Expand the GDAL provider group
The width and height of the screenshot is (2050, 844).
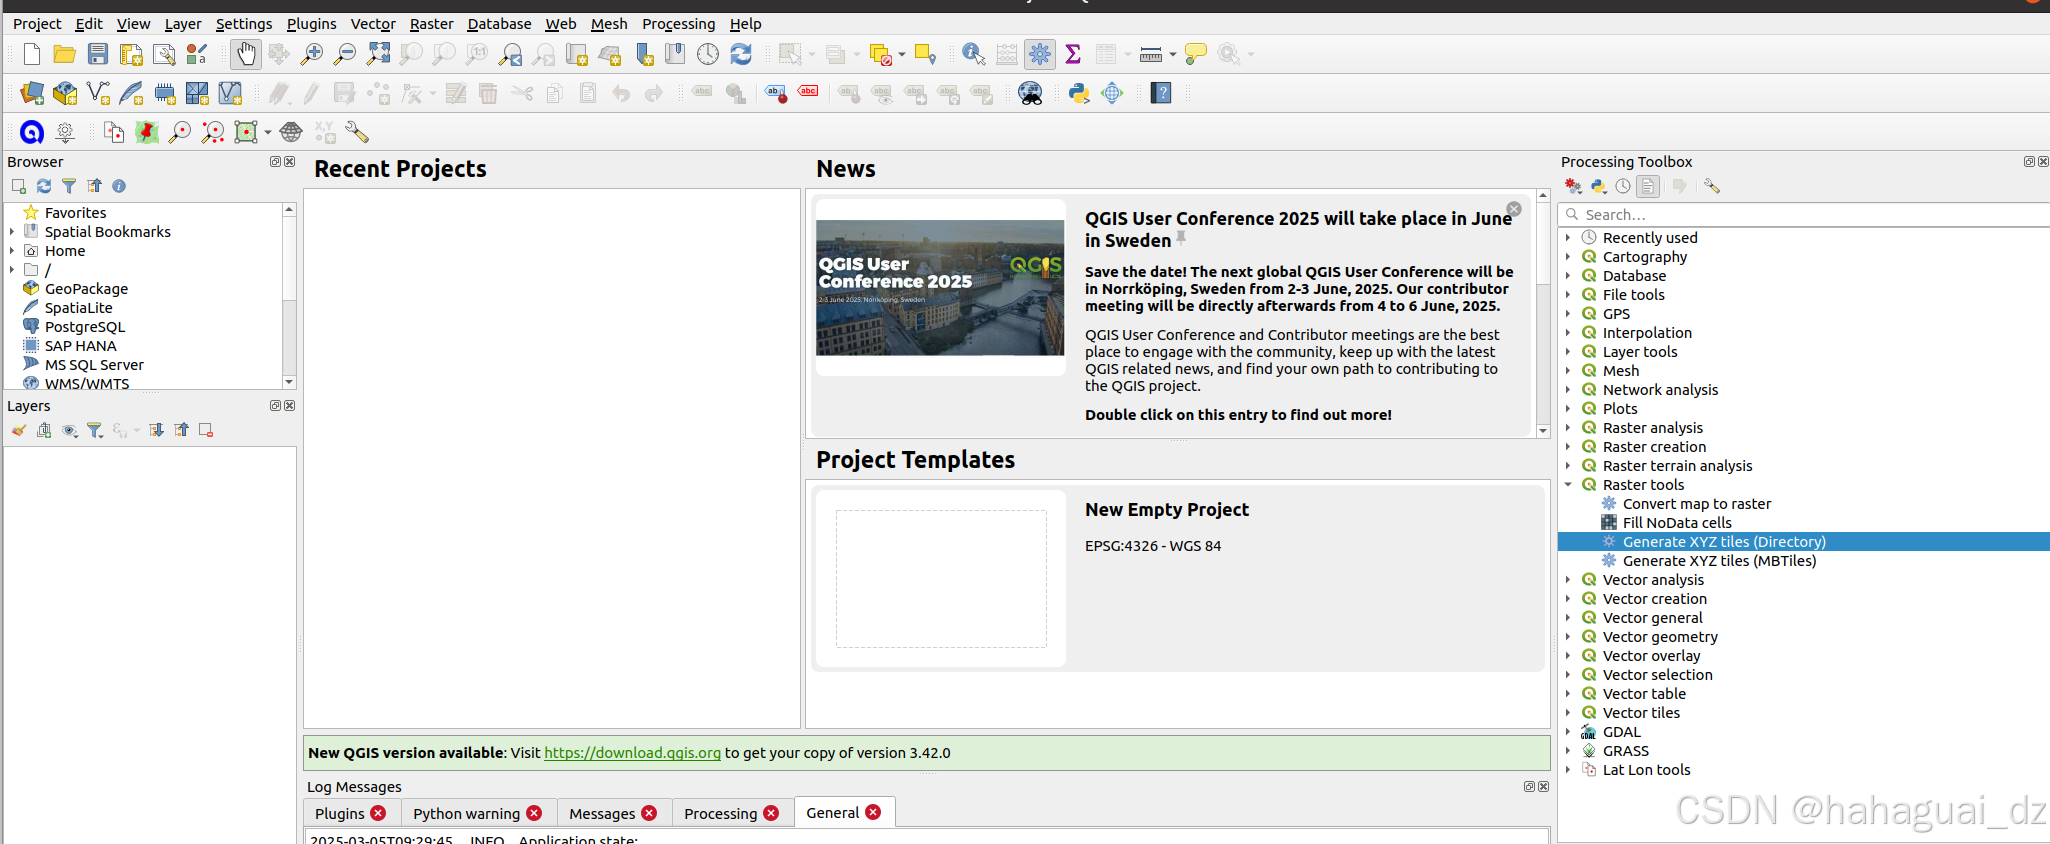click(x=1568, y=732)
